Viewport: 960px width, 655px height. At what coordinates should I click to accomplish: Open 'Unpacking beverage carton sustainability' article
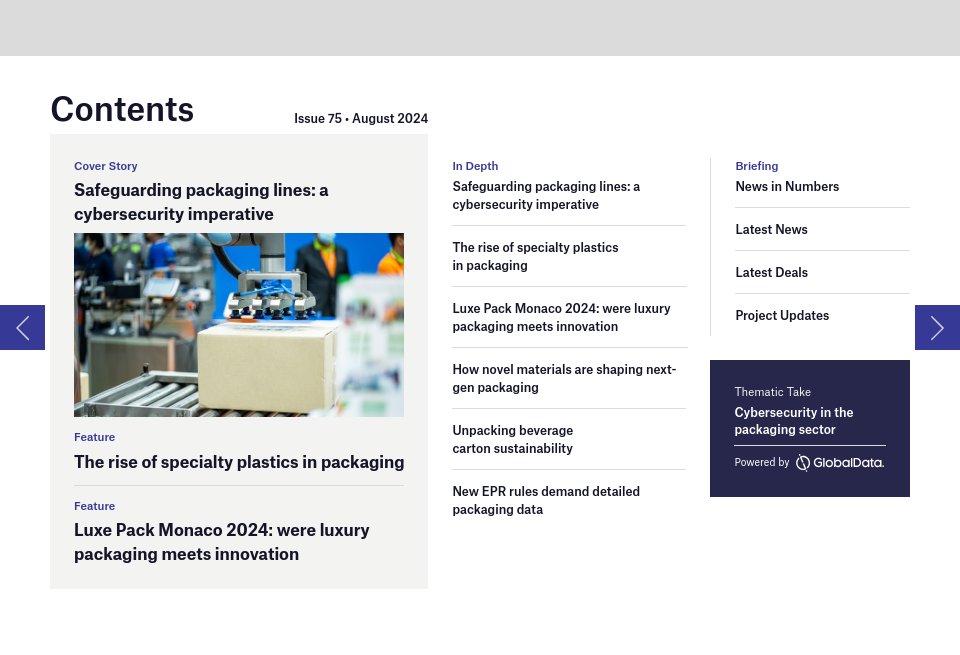512,439
